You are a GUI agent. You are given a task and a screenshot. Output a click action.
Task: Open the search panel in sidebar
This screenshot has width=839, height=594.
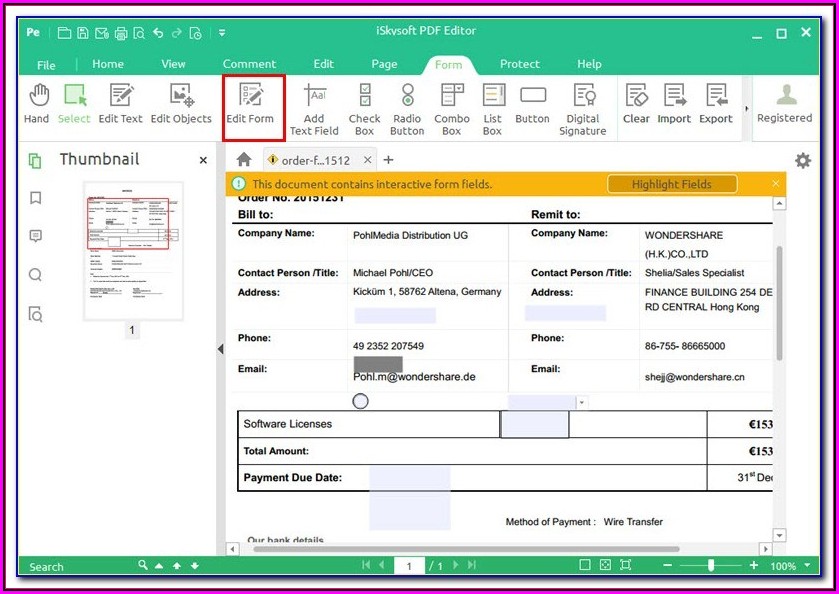pos(35,275)
